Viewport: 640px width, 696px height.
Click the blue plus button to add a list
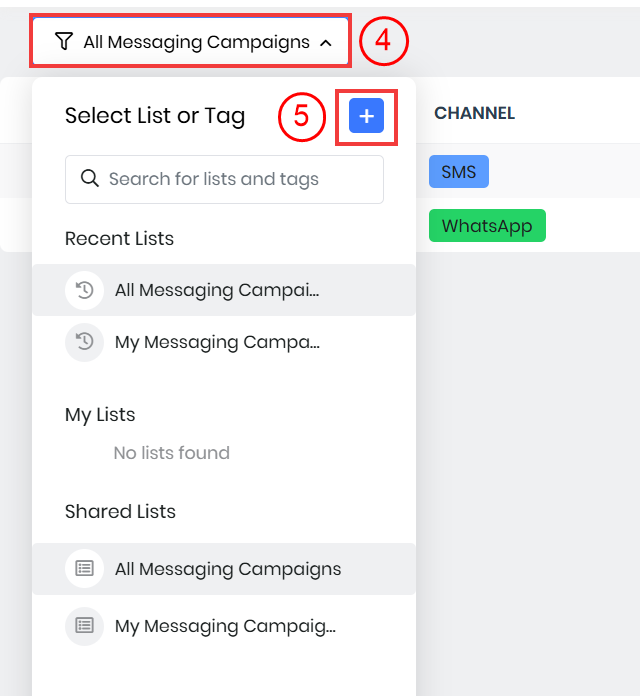click(366, 117)
